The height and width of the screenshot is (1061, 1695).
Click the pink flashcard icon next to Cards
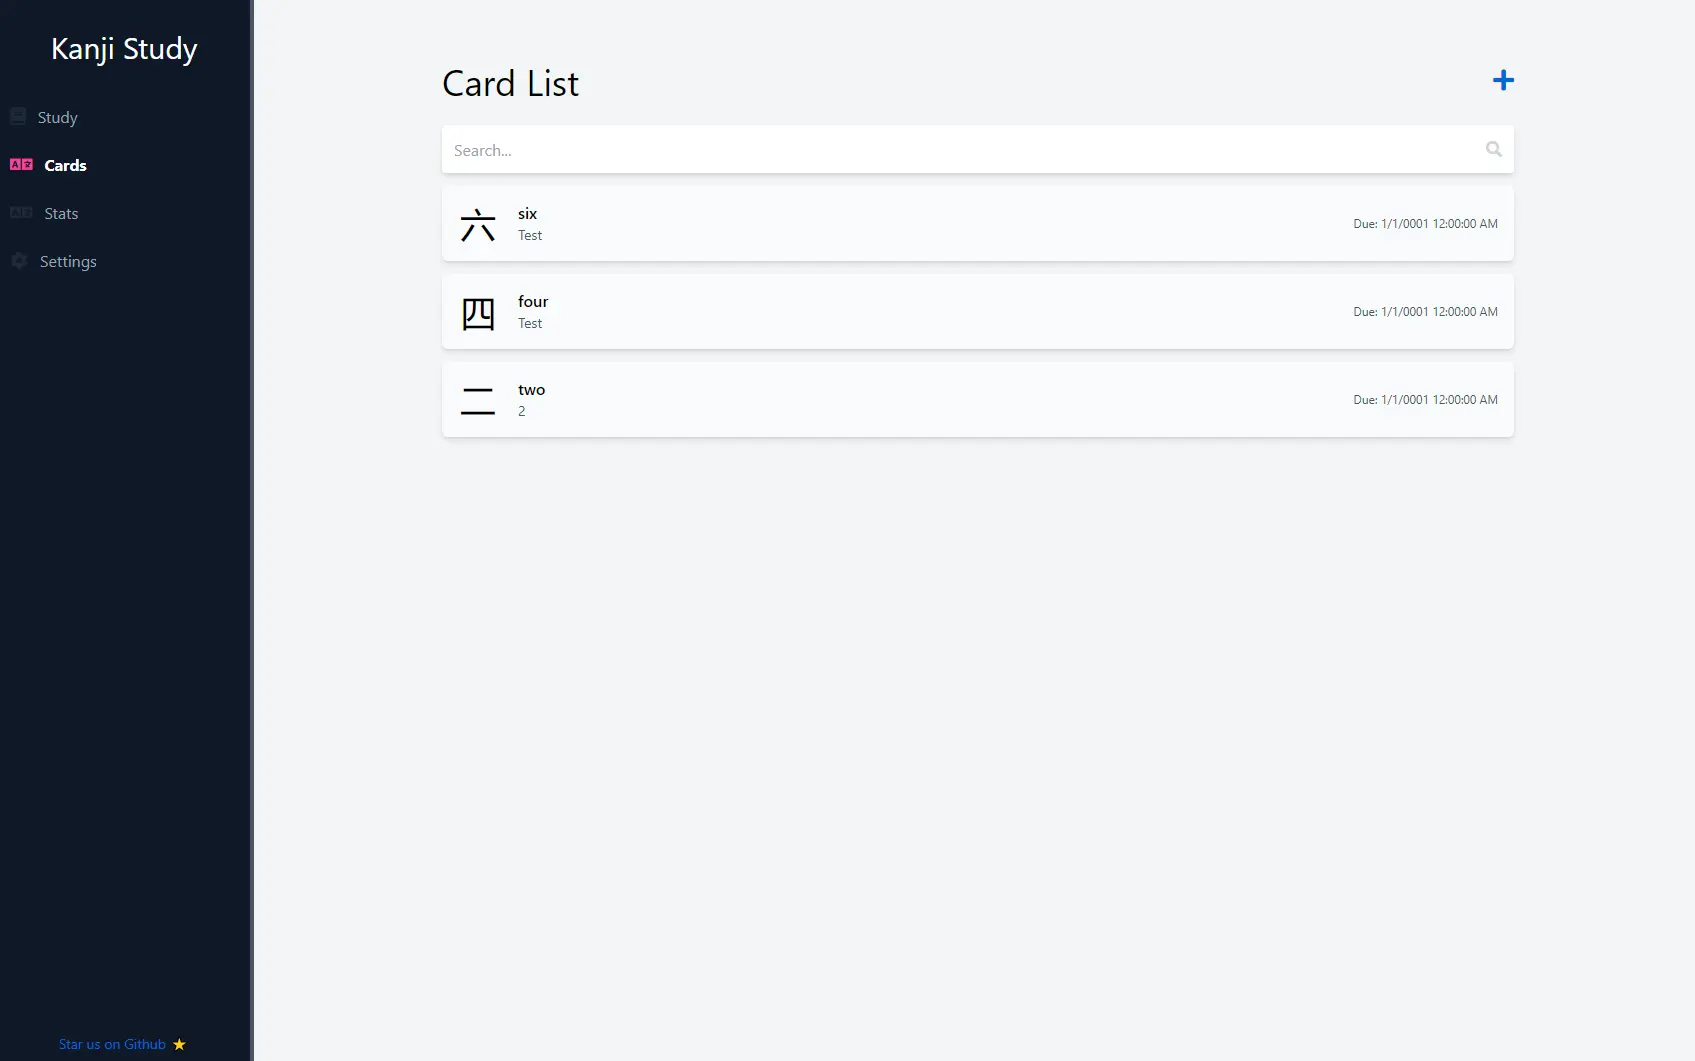pos(20,164)
